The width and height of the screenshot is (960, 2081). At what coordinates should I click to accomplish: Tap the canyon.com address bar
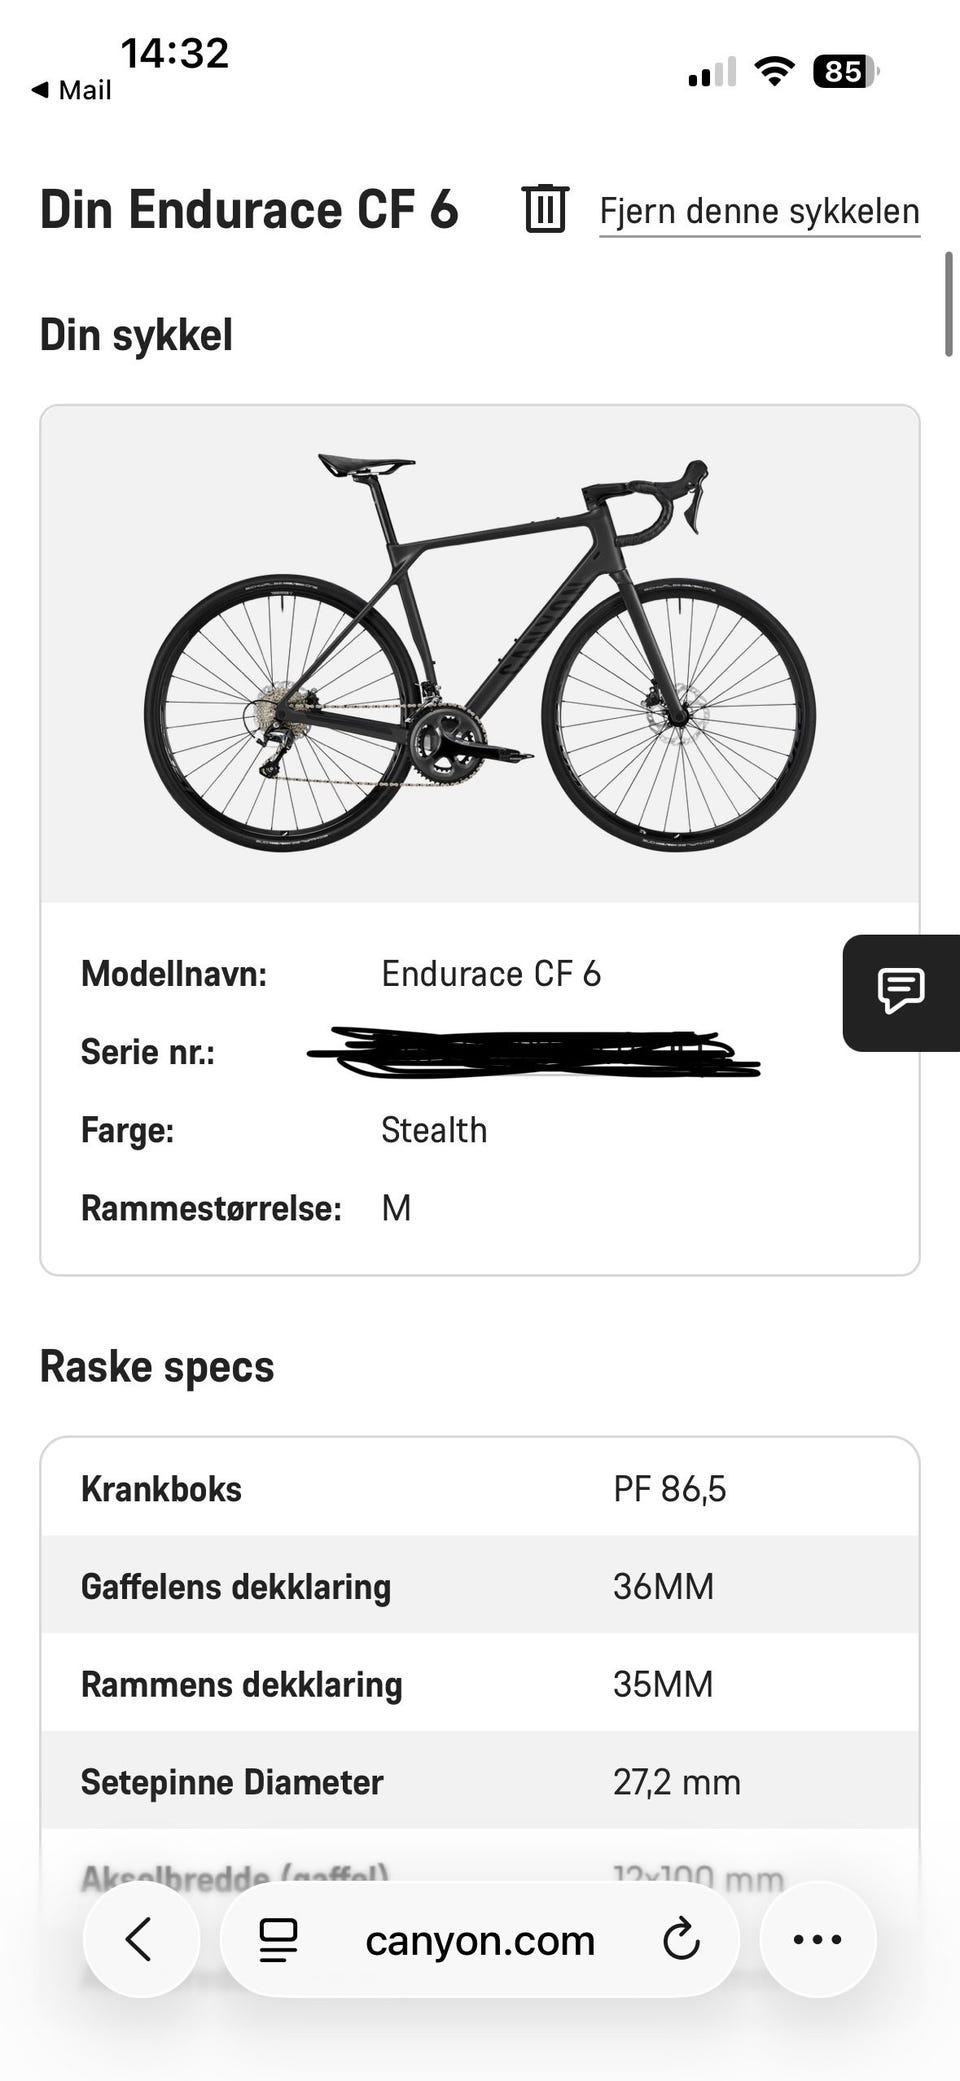pos(480,1940)
